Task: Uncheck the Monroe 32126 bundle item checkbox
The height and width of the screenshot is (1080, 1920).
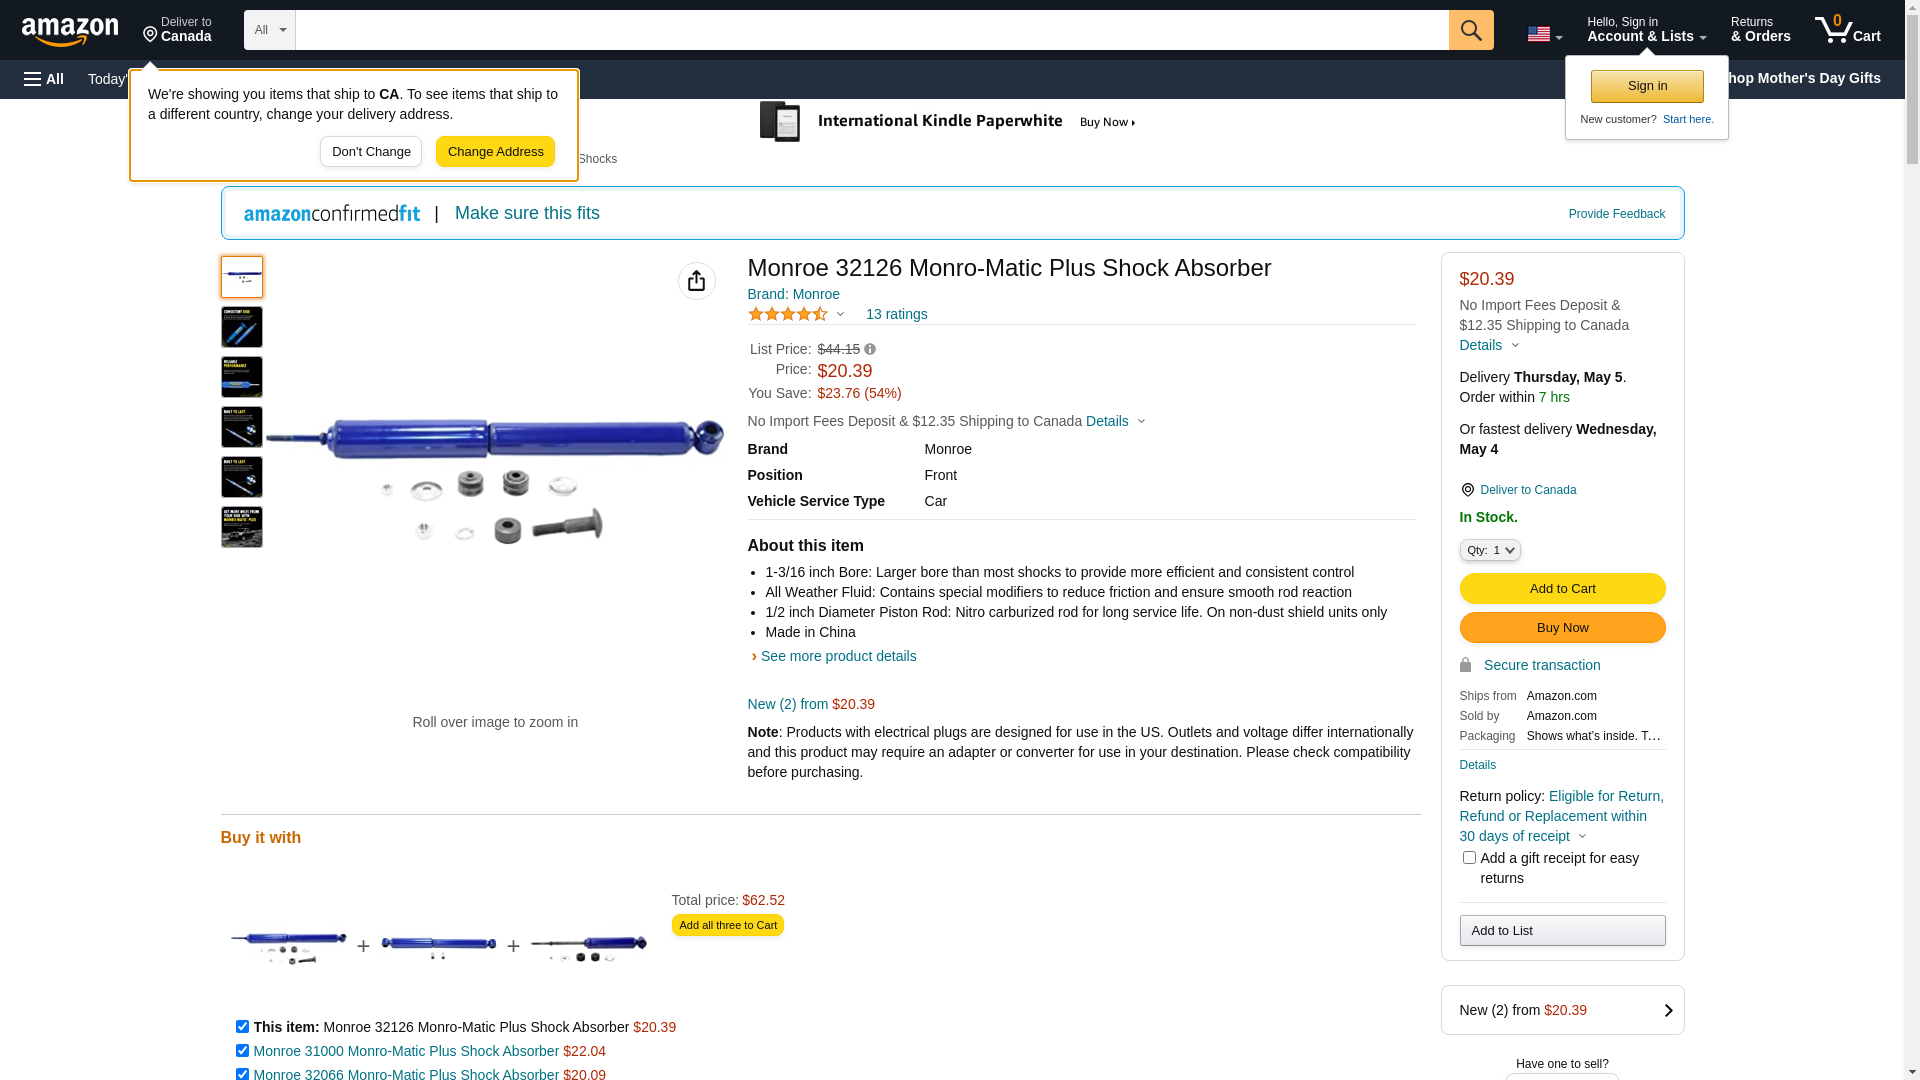Action: tap(242, 1027)
